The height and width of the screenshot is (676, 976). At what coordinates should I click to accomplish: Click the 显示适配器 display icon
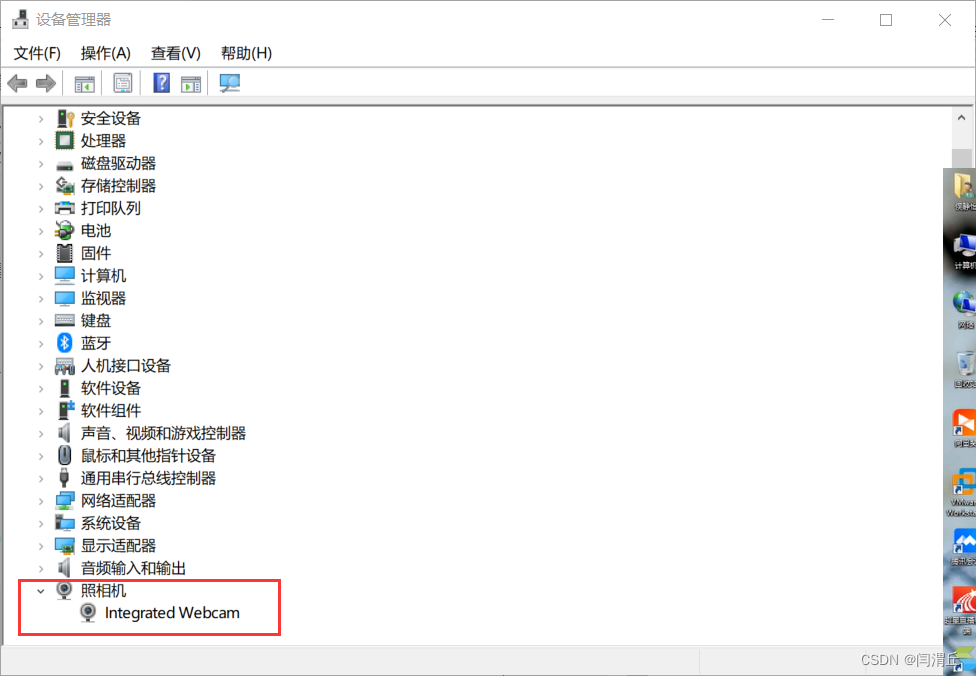click(65, 546)
